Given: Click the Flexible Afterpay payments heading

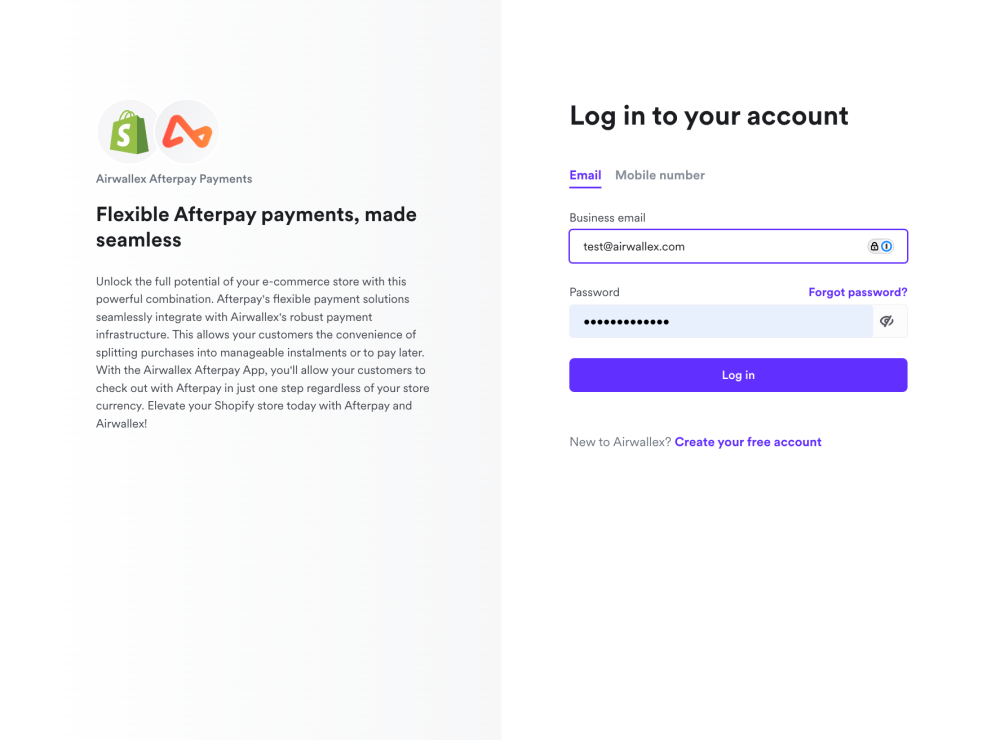Looking at the screenshot, I should 256,227.
